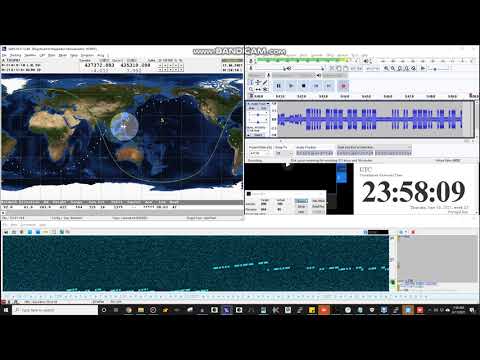Click the Cut (scissors) icon in Audacity
The image size is (480, 360).
[332, 68]
